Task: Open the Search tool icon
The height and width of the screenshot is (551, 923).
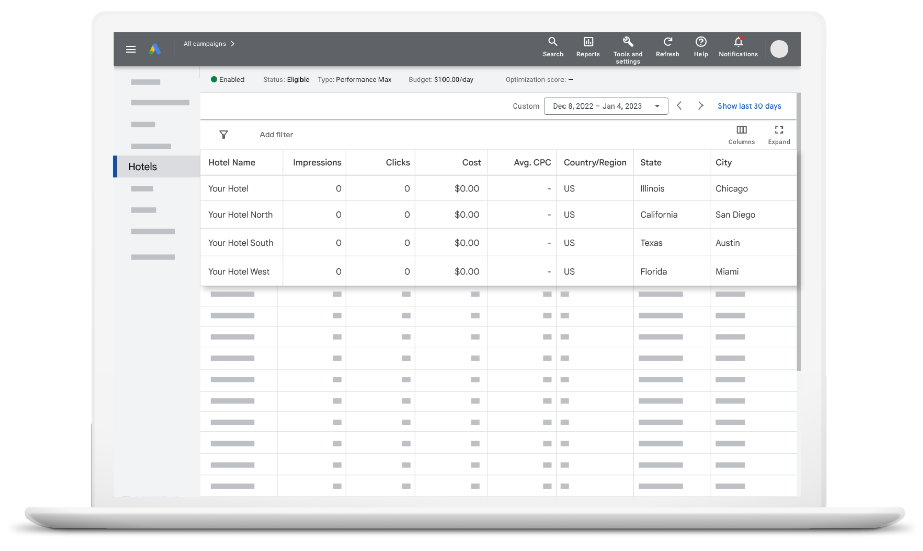Action: [553, 42]
